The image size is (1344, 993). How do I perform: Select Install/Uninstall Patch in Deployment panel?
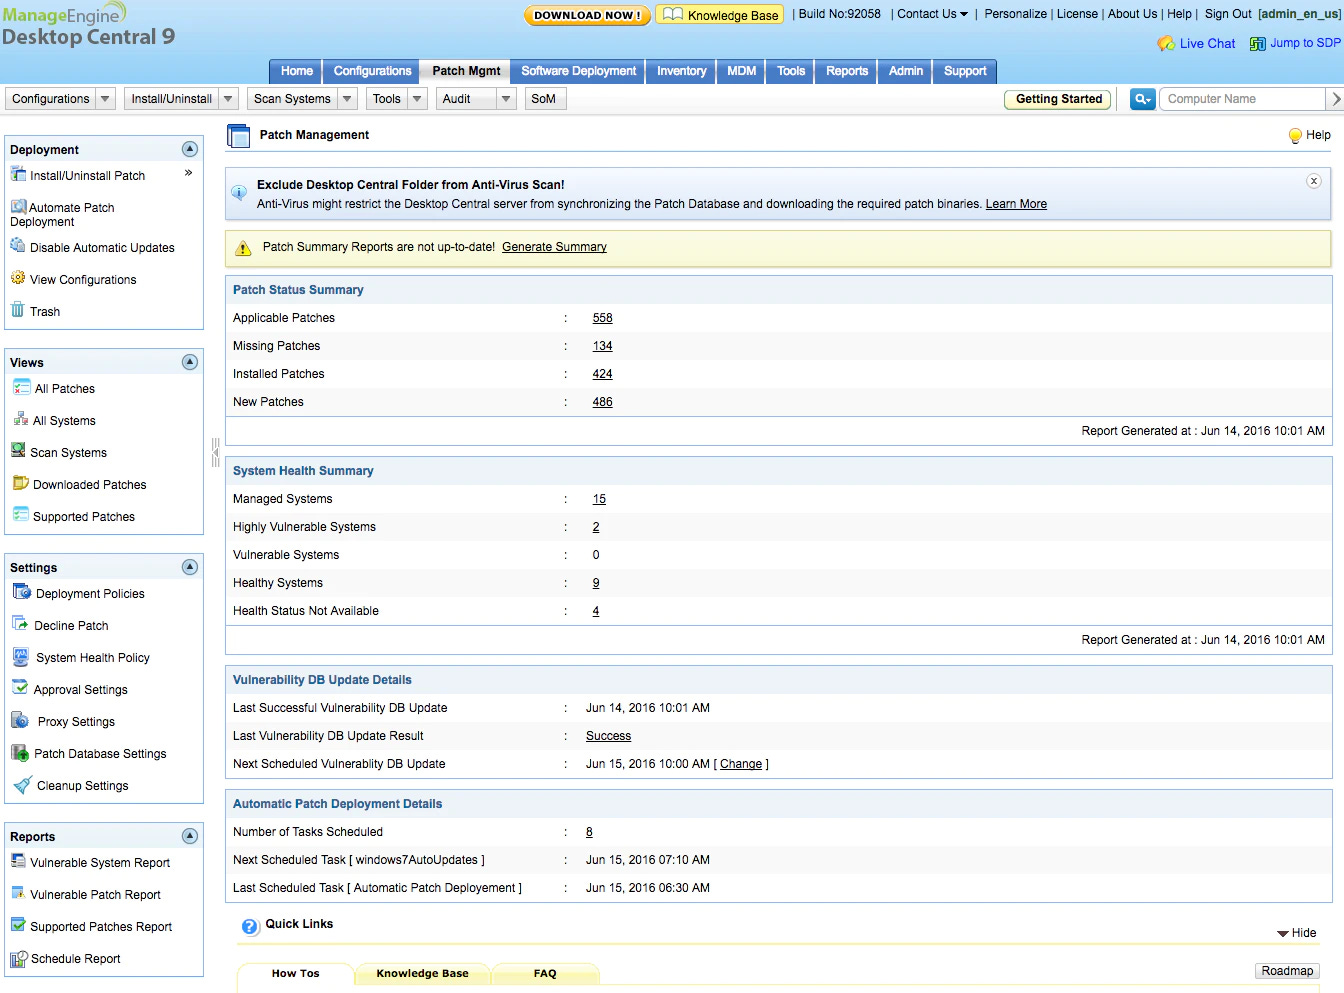pos(88,175)
